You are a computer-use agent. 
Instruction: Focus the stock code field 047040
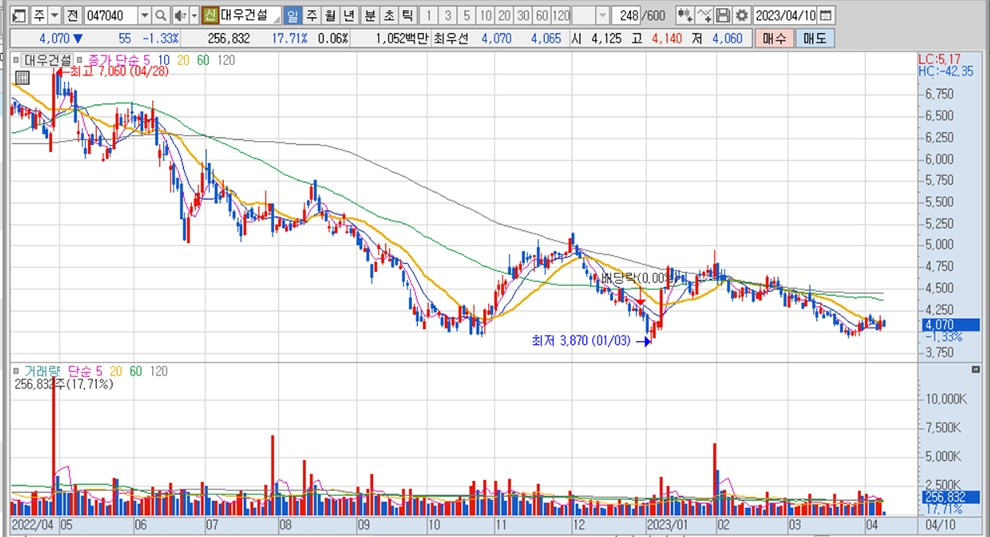(110, 15)
